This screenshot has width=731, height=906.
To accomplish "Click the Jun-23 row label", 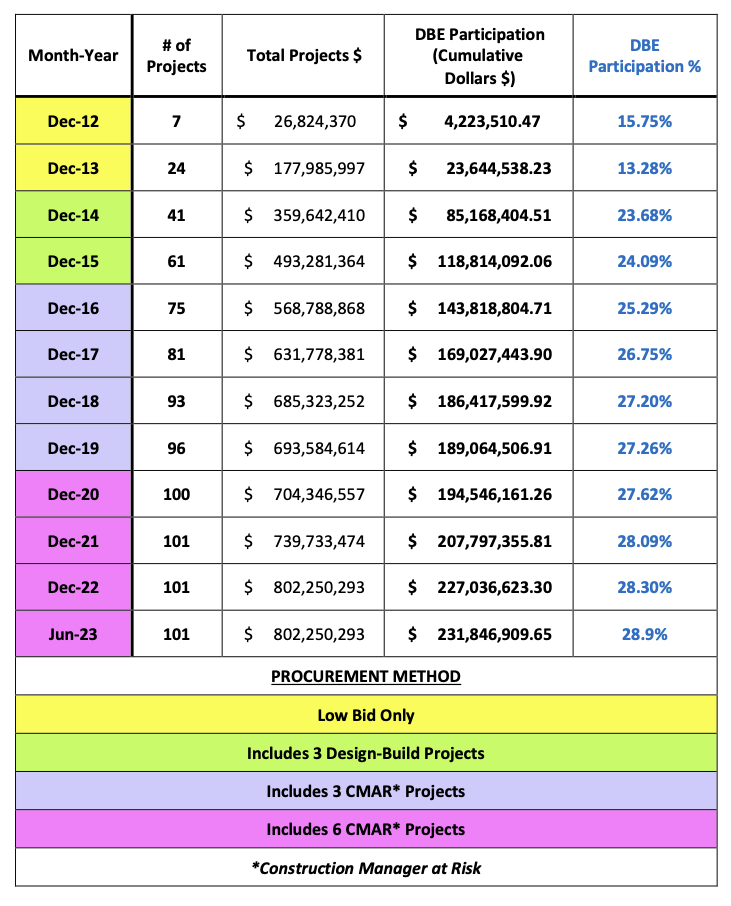I will pos(73,634).
